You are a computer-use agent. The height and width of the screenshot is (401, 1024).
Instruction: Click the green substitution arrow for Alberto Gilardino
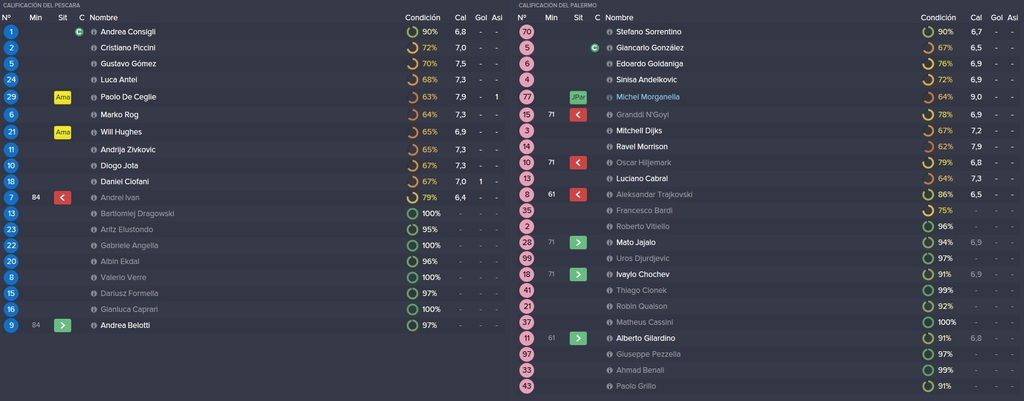578,338
